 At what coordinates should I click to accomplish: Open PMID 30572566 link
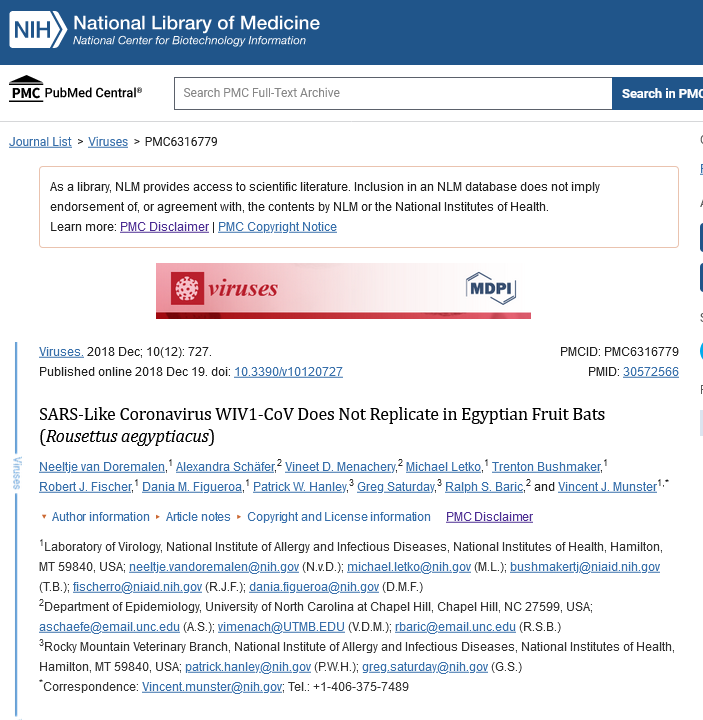click(x=650, y=372)
